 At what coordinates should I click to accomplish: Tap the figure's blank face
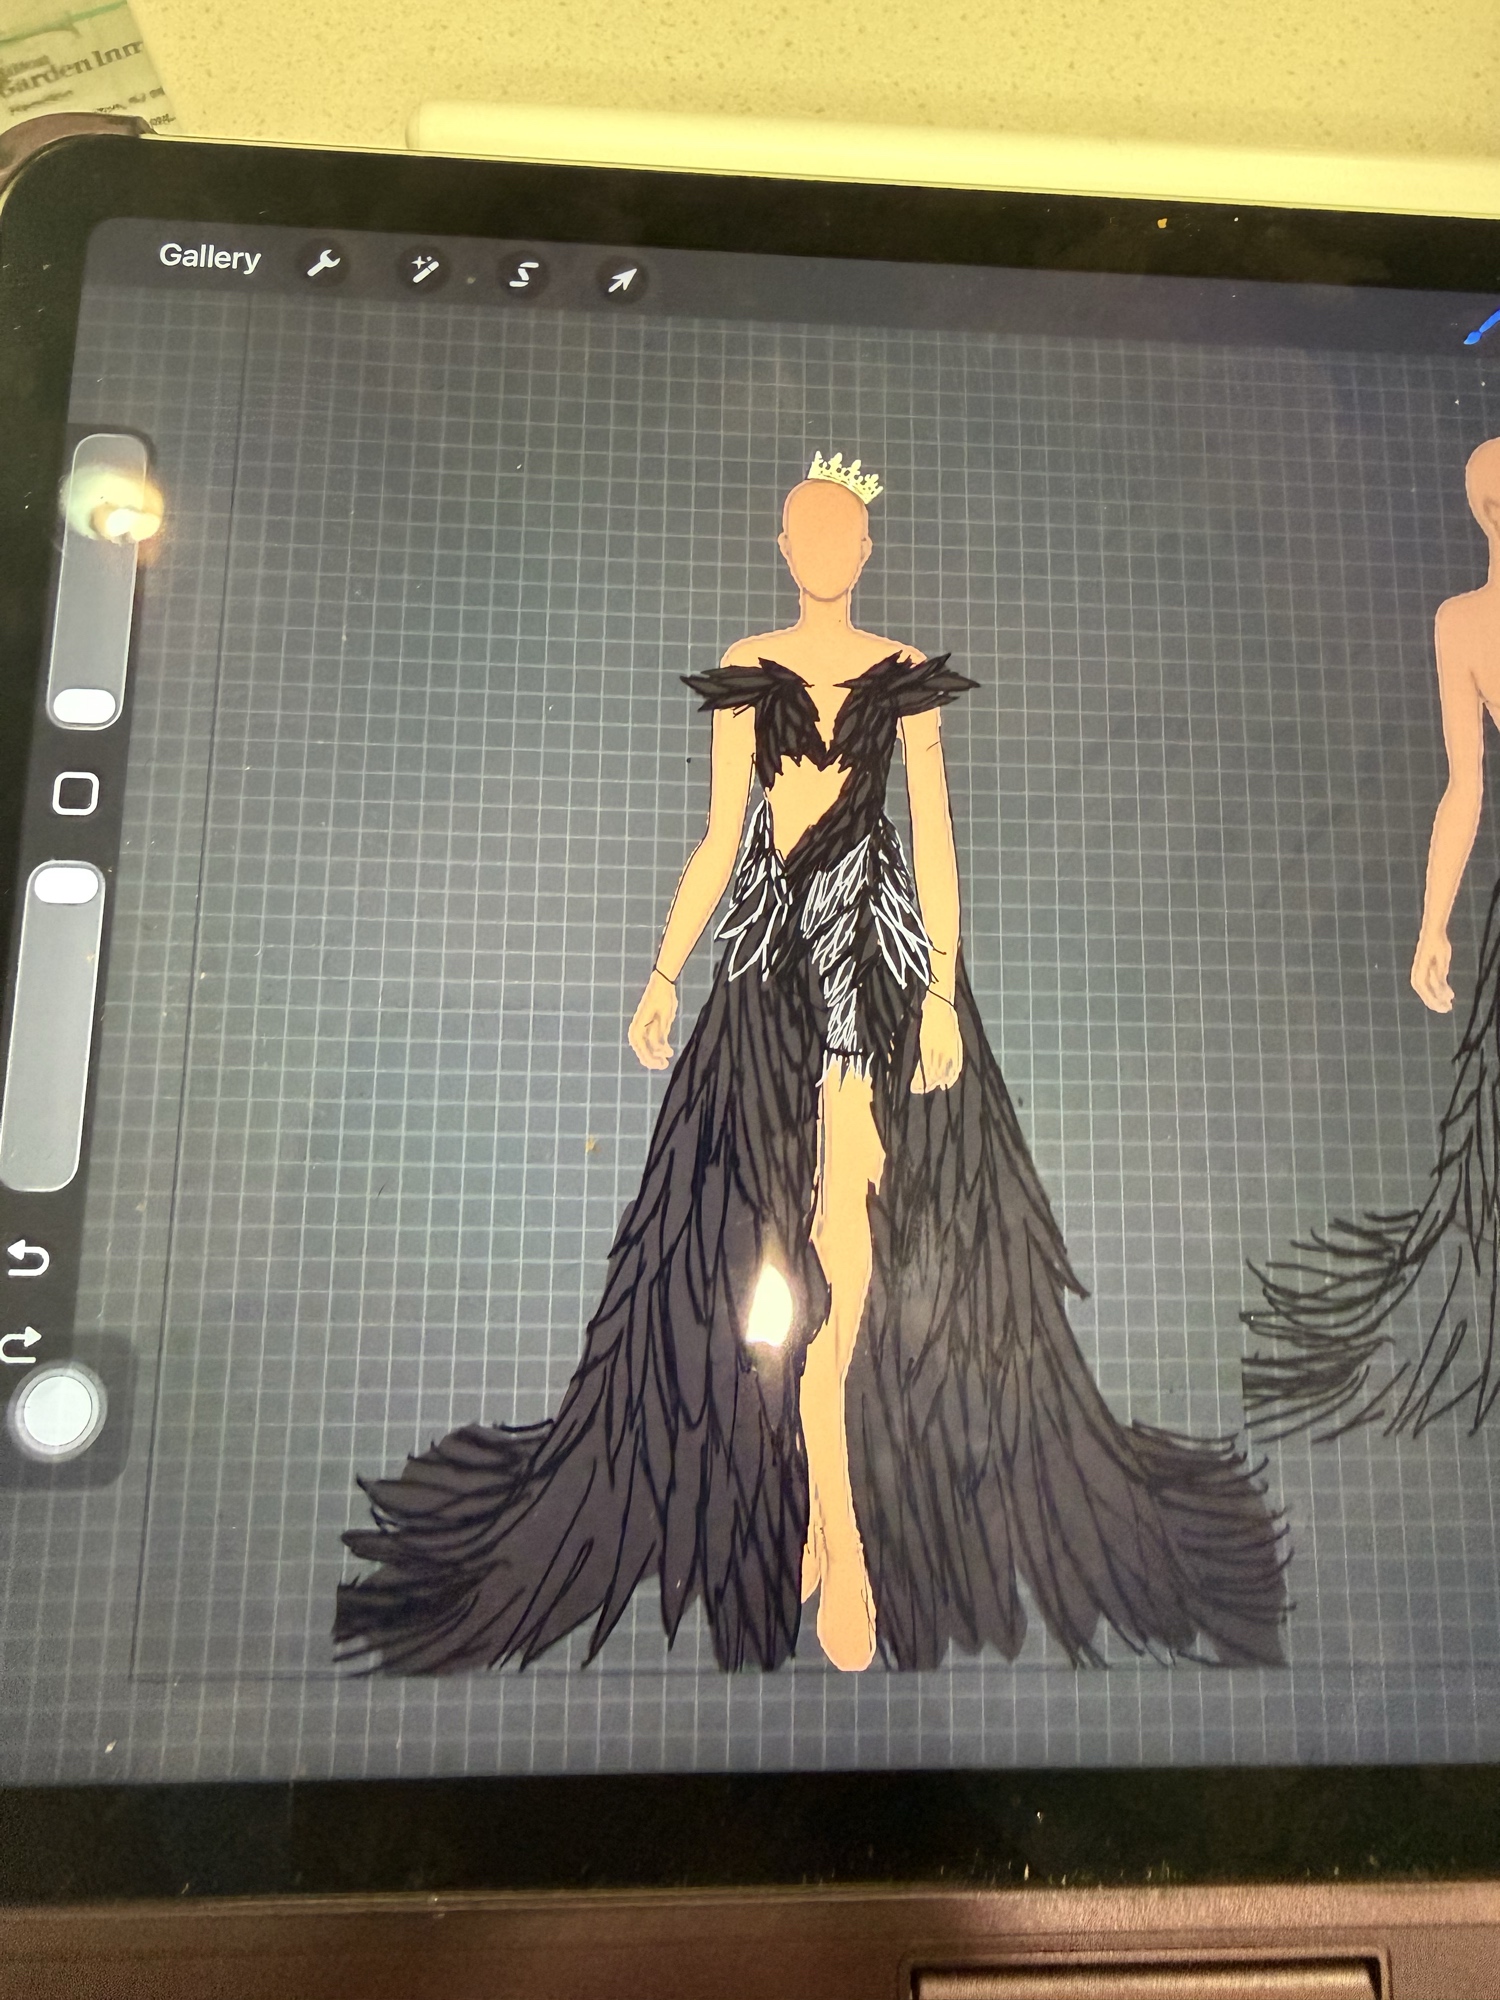pyautogui.click(x=827, y=545)
